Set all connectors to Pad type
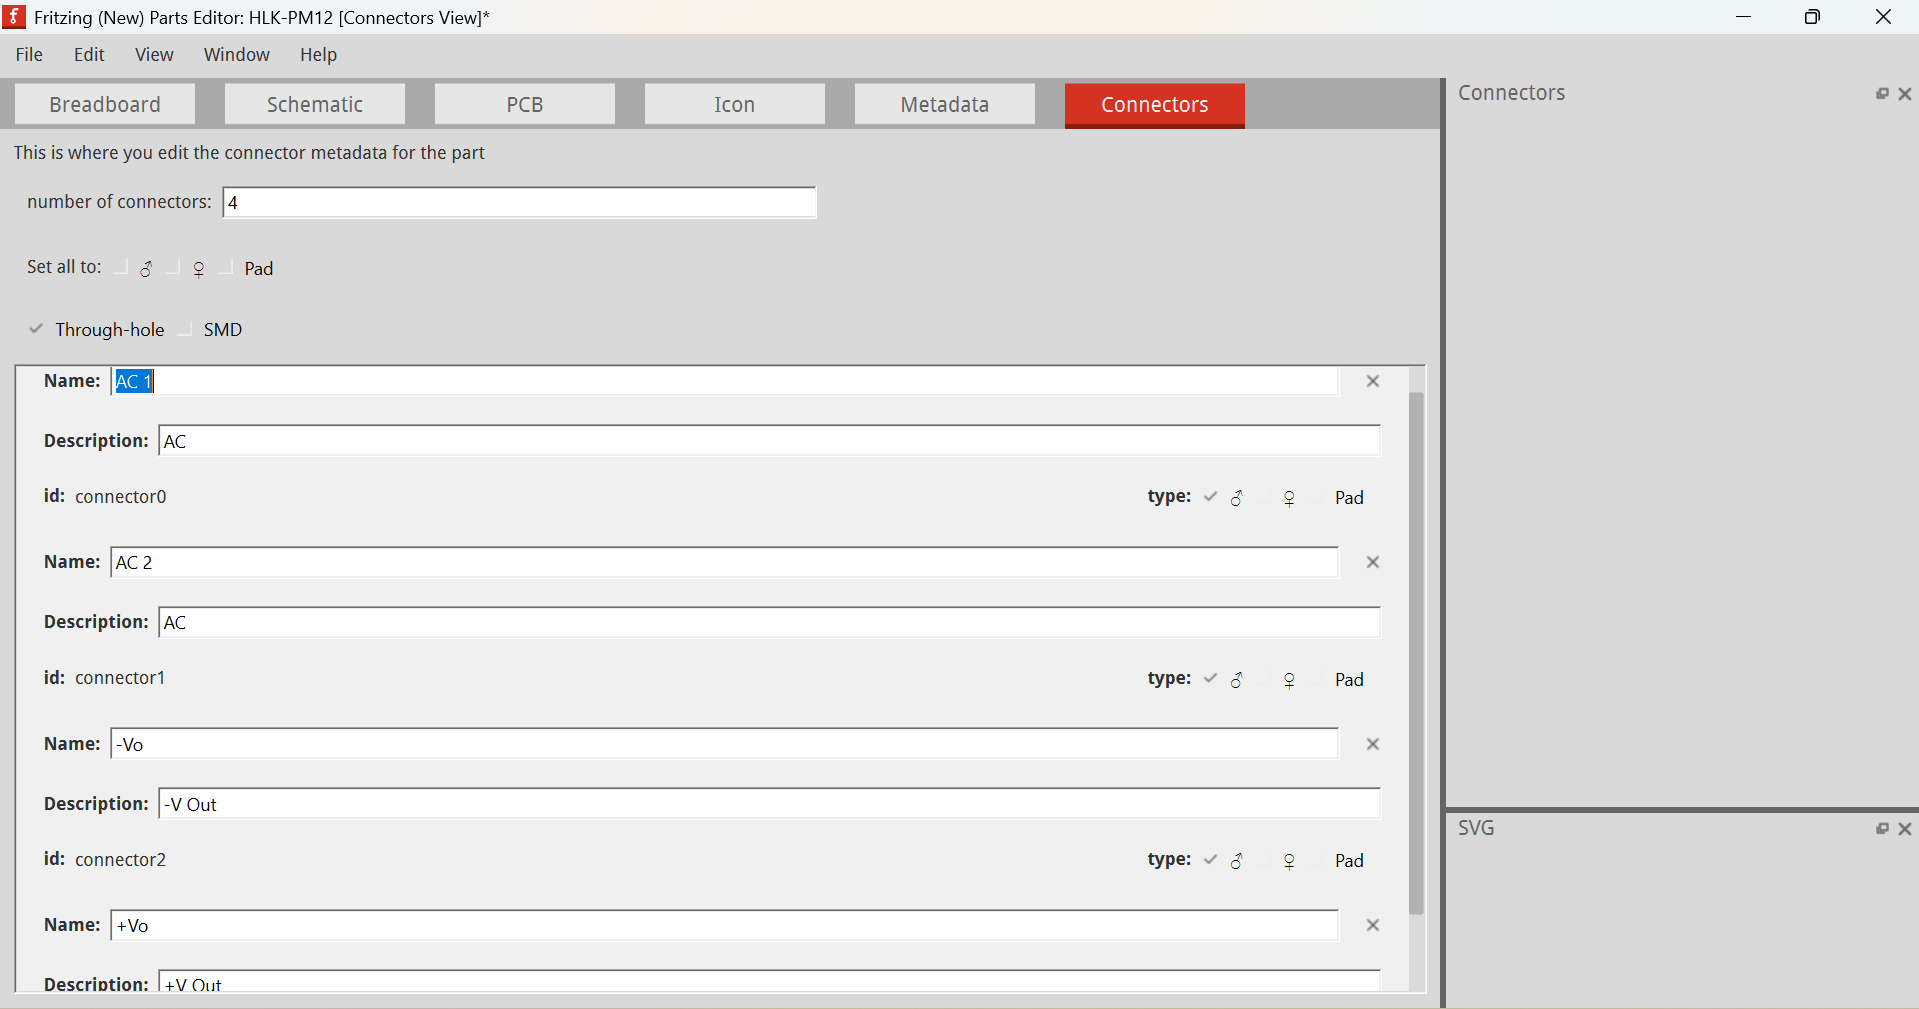 [247, 268]
